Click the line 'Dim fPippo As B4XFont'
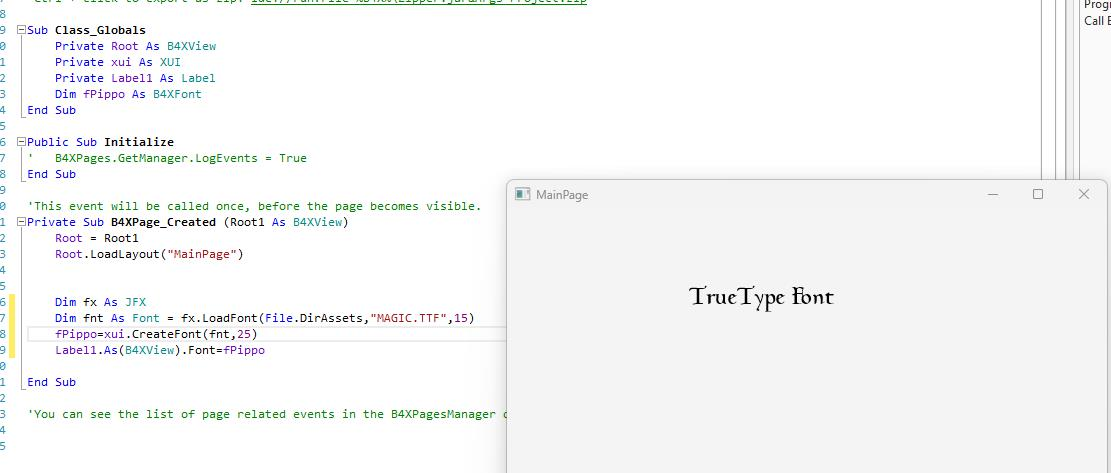The image size is (1111, 473). 128,94
